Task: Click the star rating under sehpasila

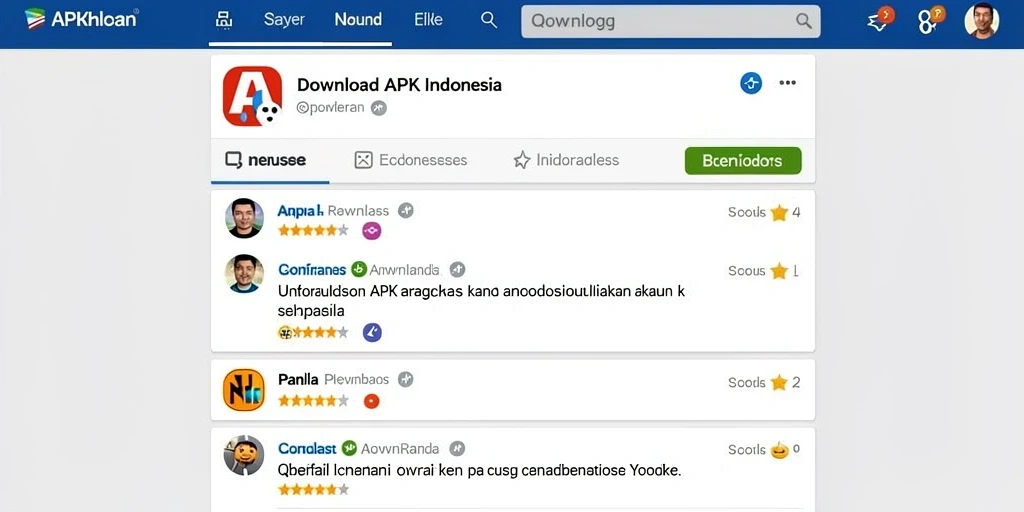Action: click(x=313, y=332)
